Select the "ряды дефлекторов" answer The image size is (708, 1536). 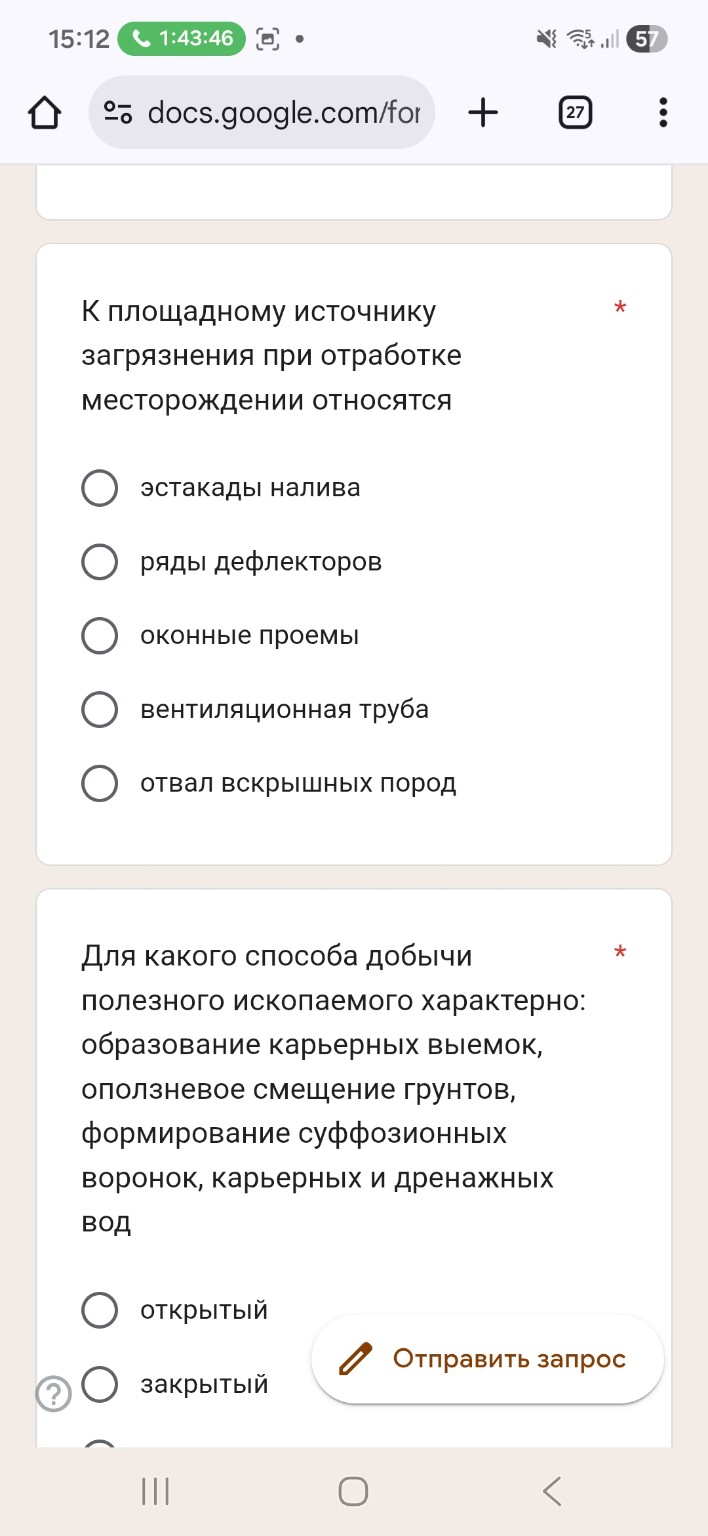click(99, 562)
